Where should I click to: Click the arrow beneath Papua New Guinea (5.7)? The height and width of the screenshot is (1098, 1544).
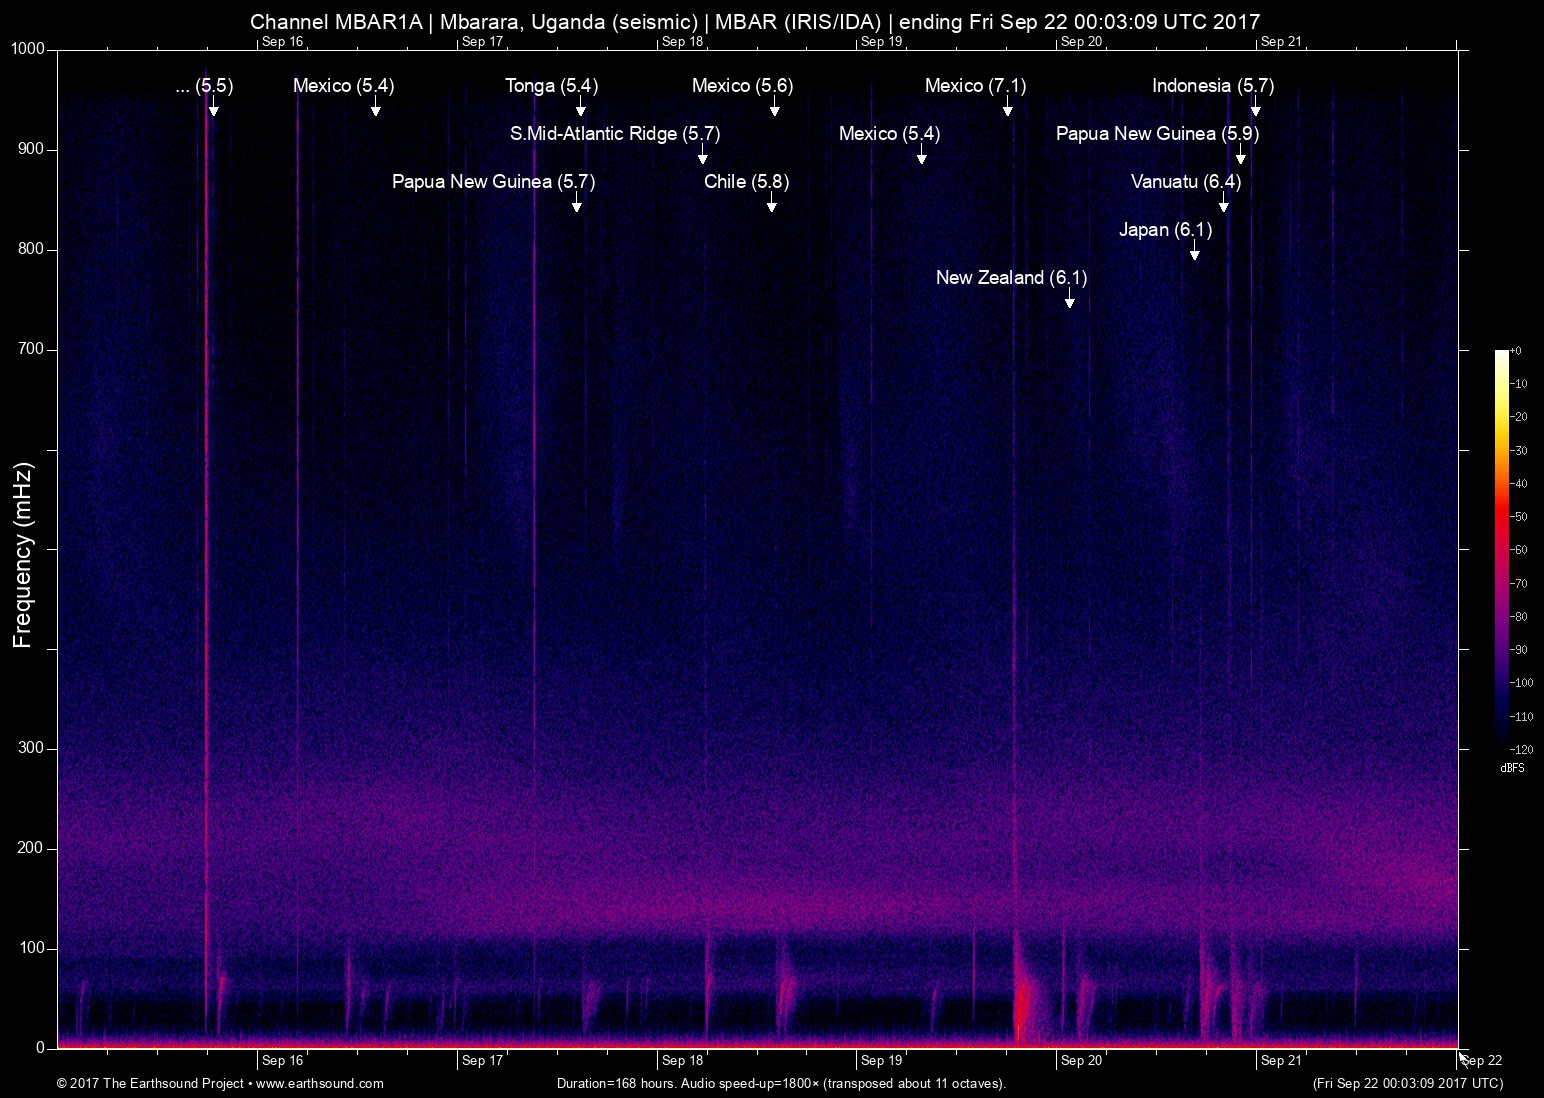pos(576,204)
